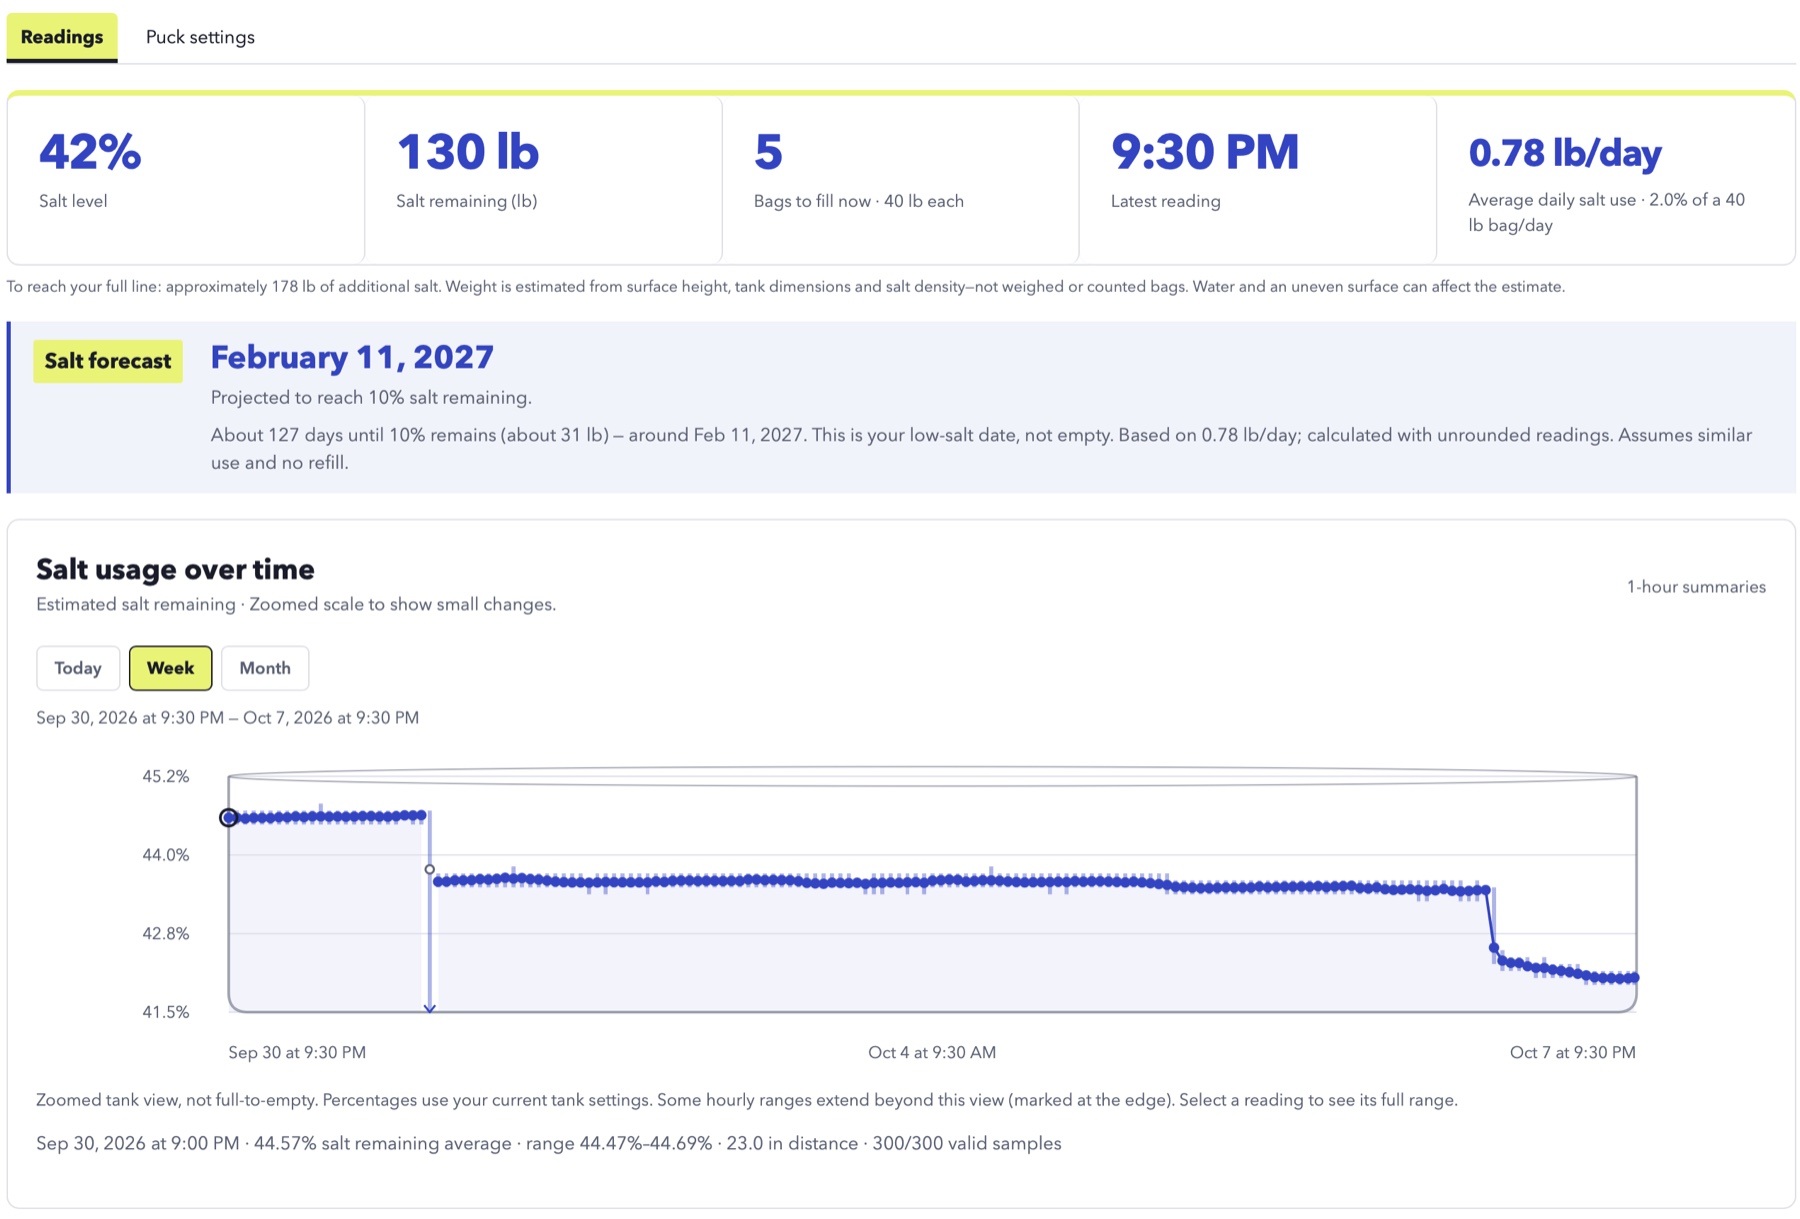Click the 0.78 lb/day average value

tap(1565, 153)
